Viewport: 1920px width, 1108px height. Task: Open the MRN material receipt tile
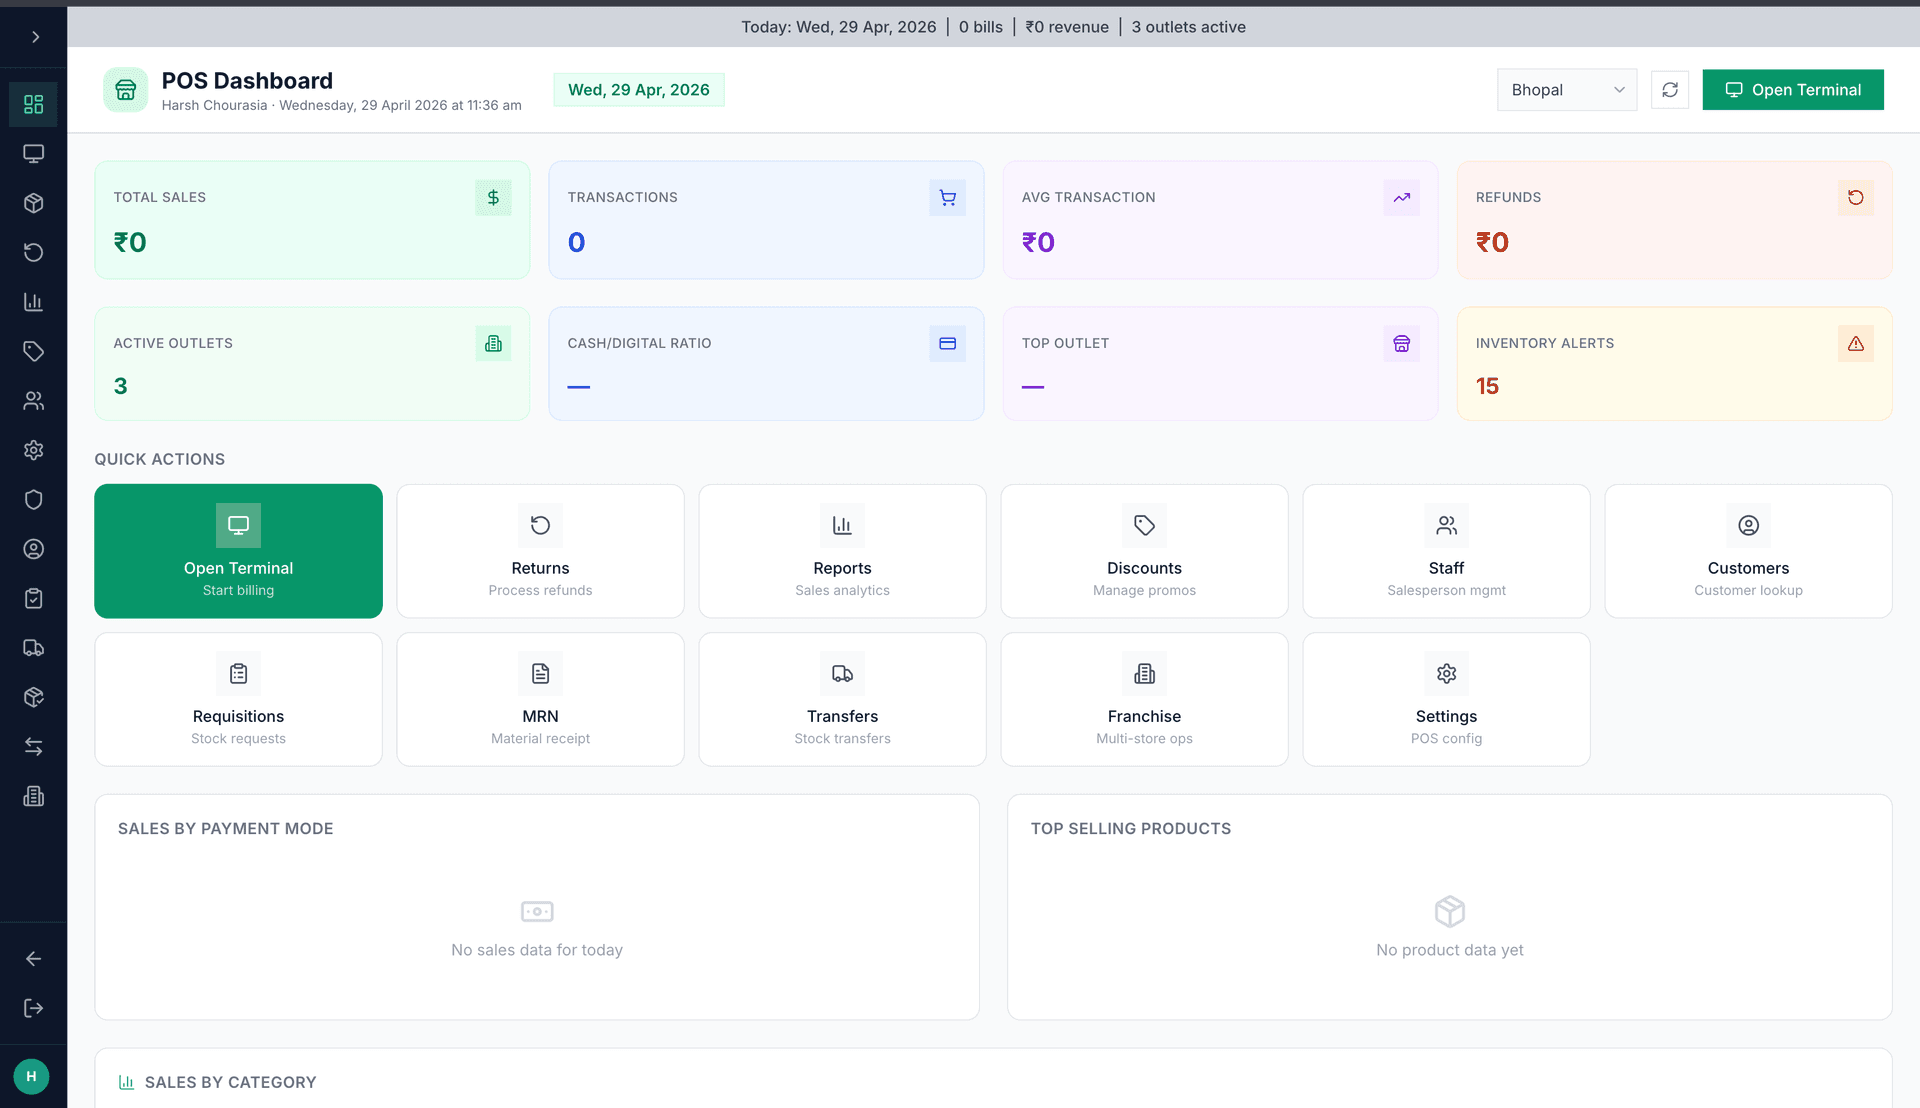point(540,699)
